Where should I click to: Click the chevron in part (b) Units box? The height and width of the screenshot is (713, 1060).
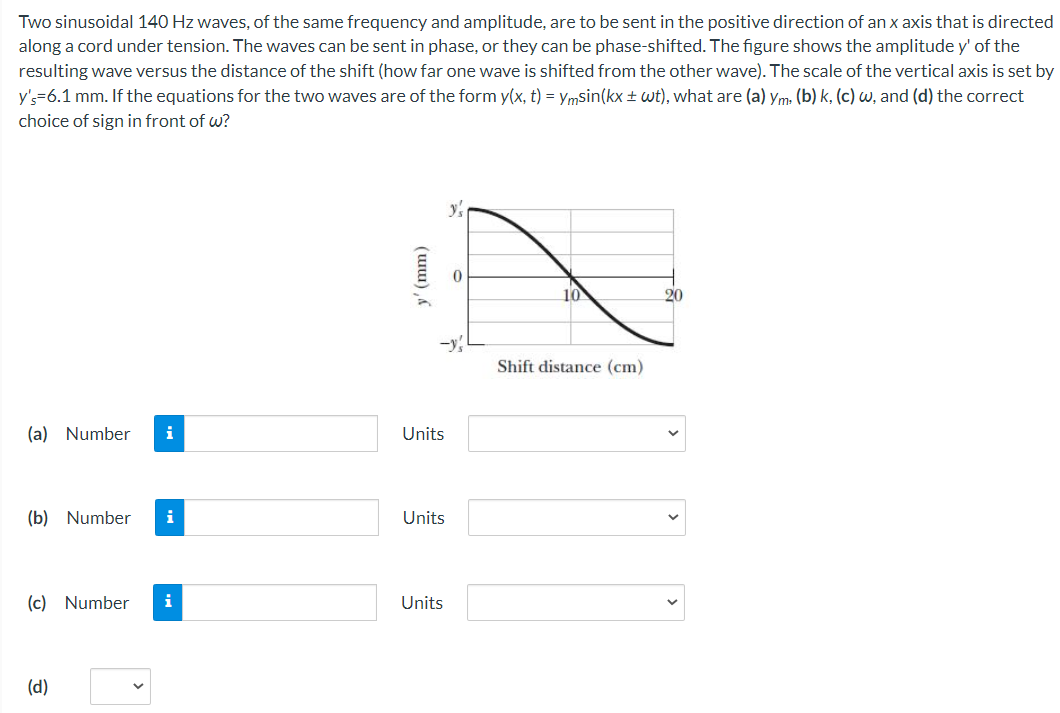point(672,518)
